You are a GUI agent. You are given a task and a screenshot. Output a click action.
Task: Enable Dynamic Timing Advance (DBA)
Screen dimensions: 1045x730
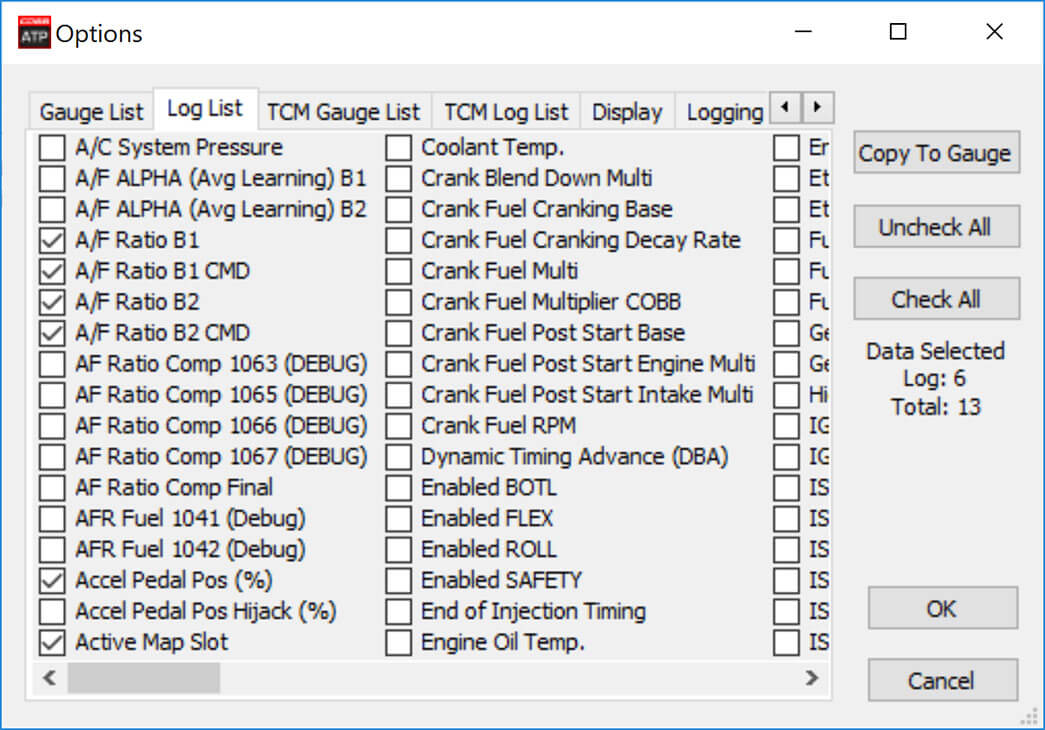coord(396,457)
